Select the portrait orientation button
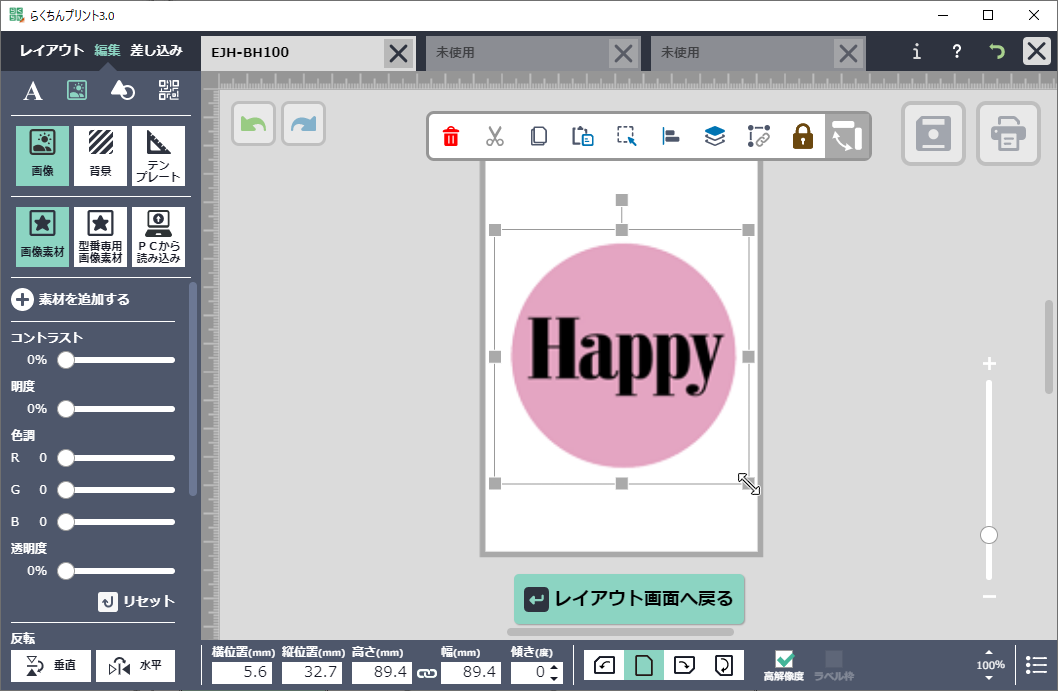The height and width of the screenshot is (691, 1058). click(644, 665)
